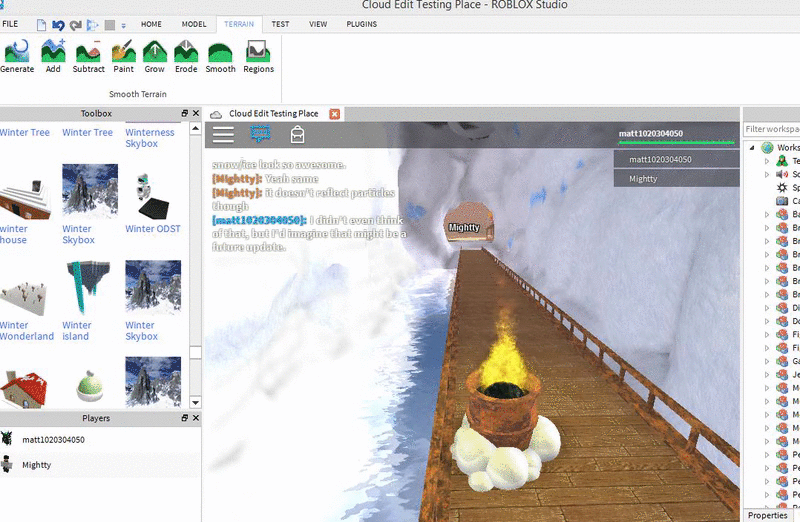800x522 pixels.
Task: Expand the Terrain row arrow in Explorer
Action: [766, 161]
